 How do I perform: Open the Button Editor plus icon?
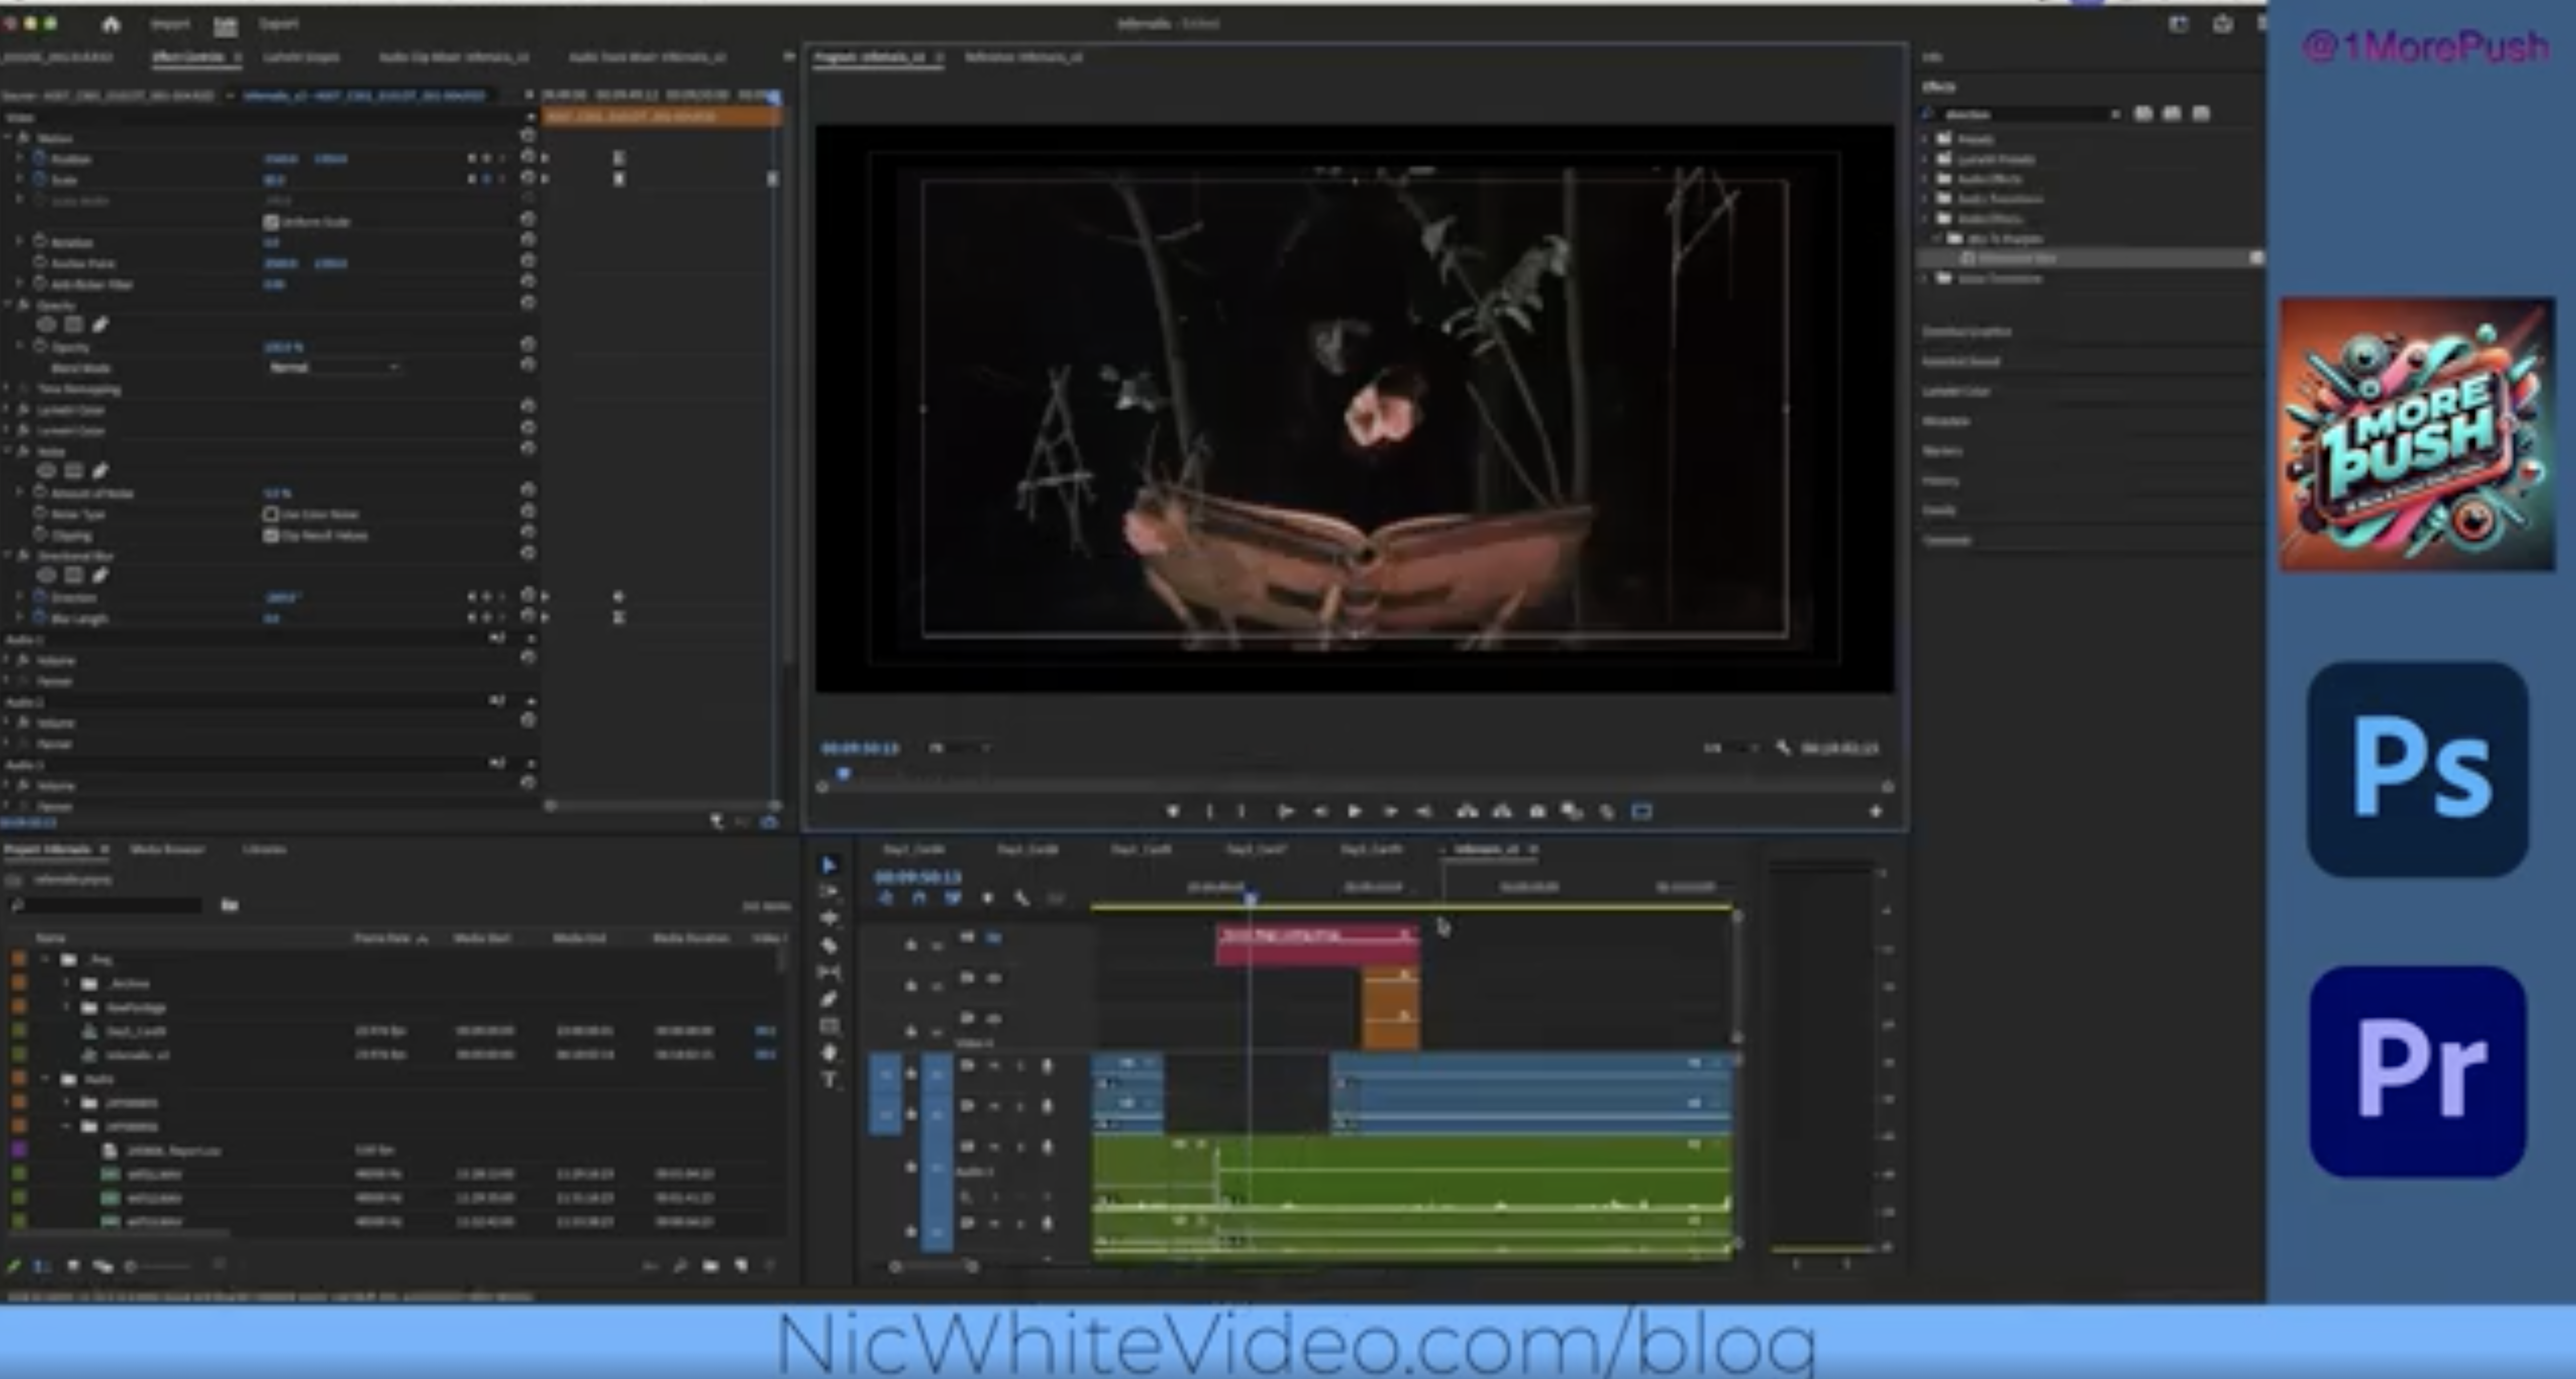(x=1876, y=812)
